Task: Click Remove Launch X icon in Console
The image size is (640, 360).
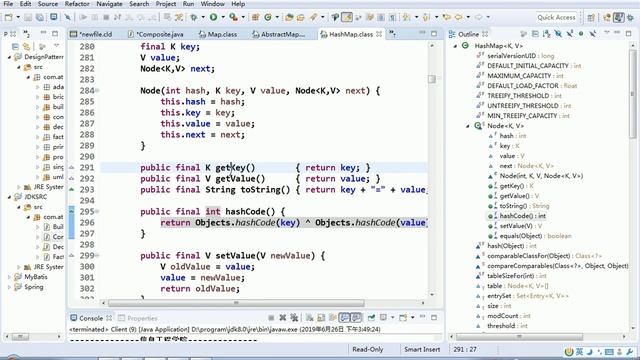Action: (282, 318)
